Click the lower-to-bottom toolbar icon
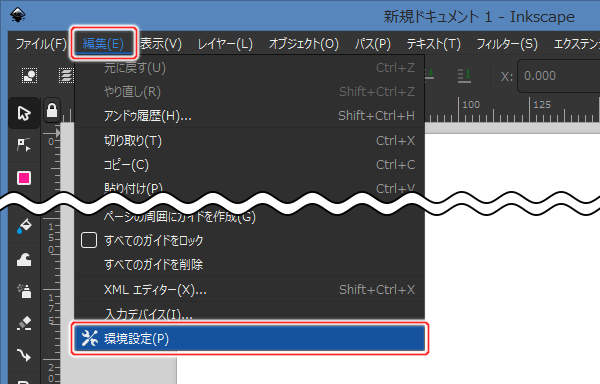 click(x=464, y=75)
